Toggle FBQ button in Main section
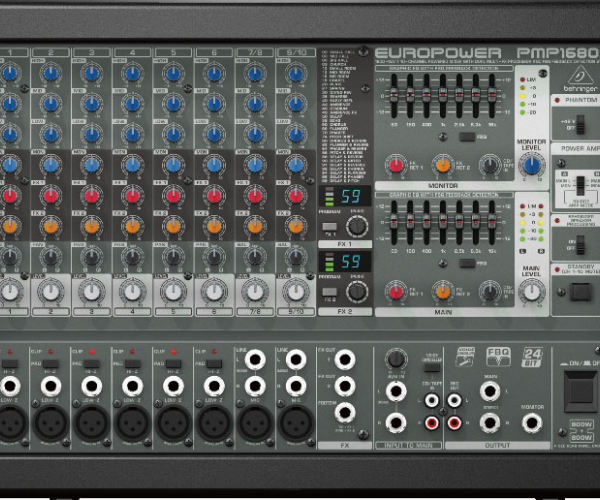The height and width of the screenshot is (500, 600). [x=467, y=263]
